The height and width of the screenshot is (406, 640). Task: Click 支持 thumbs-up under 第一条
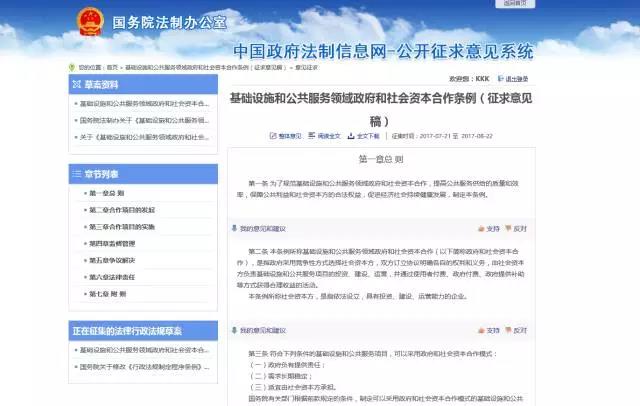tap(491, 229)
